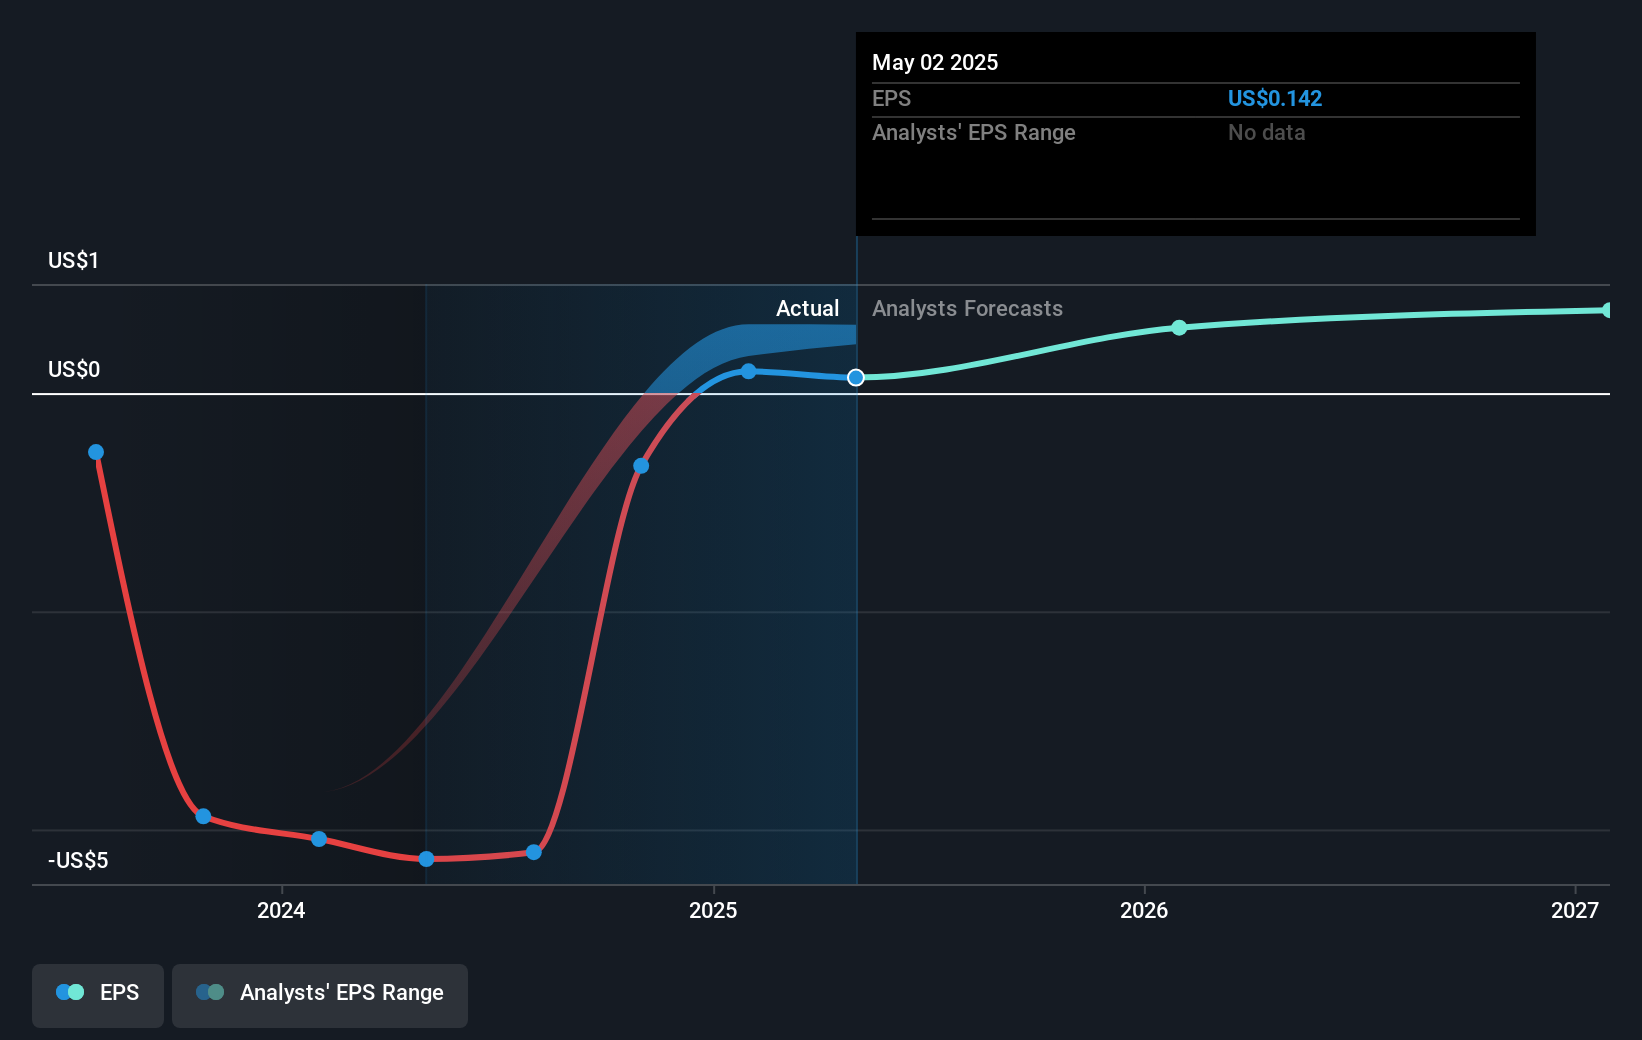1642x1040 pixels.
Task: Click the 2027 x-axis label
Action: coord(1575,910)
